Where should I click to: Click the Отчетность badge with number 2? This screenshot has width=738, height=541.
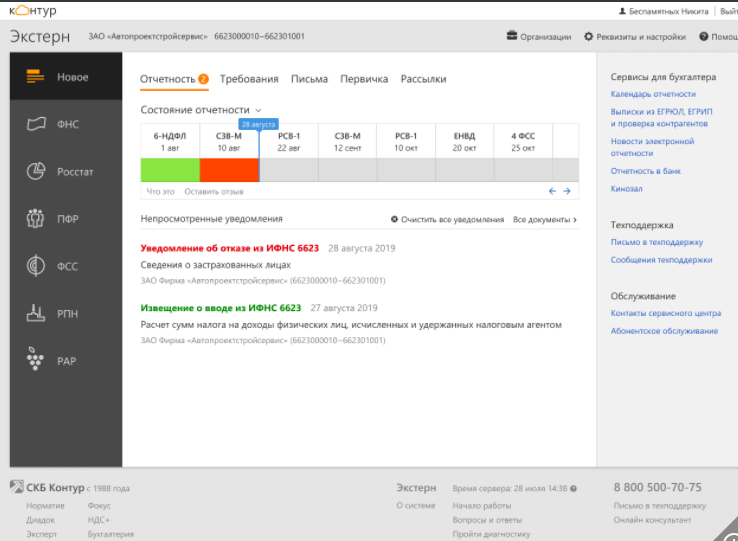tap(203, 79)
